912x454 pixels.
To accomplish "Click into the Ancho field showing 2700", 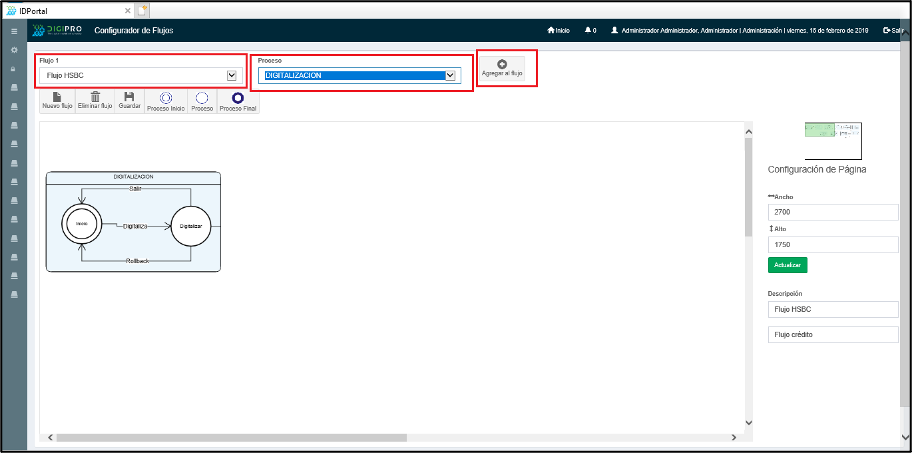I will tap(832, 212).
